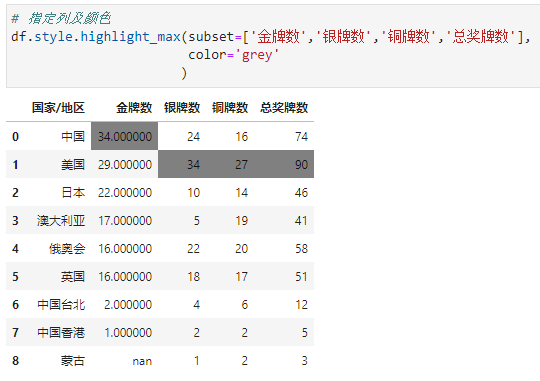Click bronze cell 19 for 澳大利亚
This screenshot has height=381, width=540.
tap(241, 220)
